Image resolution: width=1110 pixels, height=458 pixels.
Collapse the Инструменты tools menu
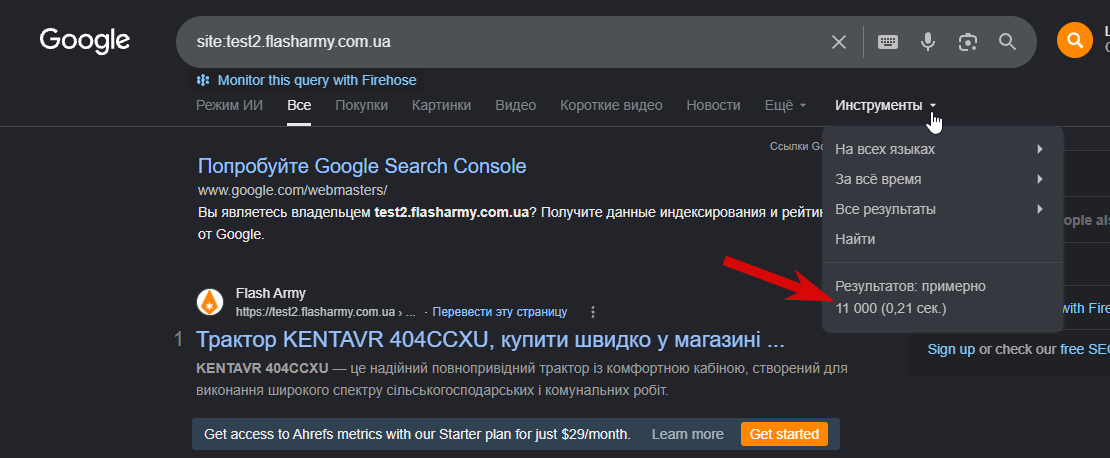coord(886,105)
